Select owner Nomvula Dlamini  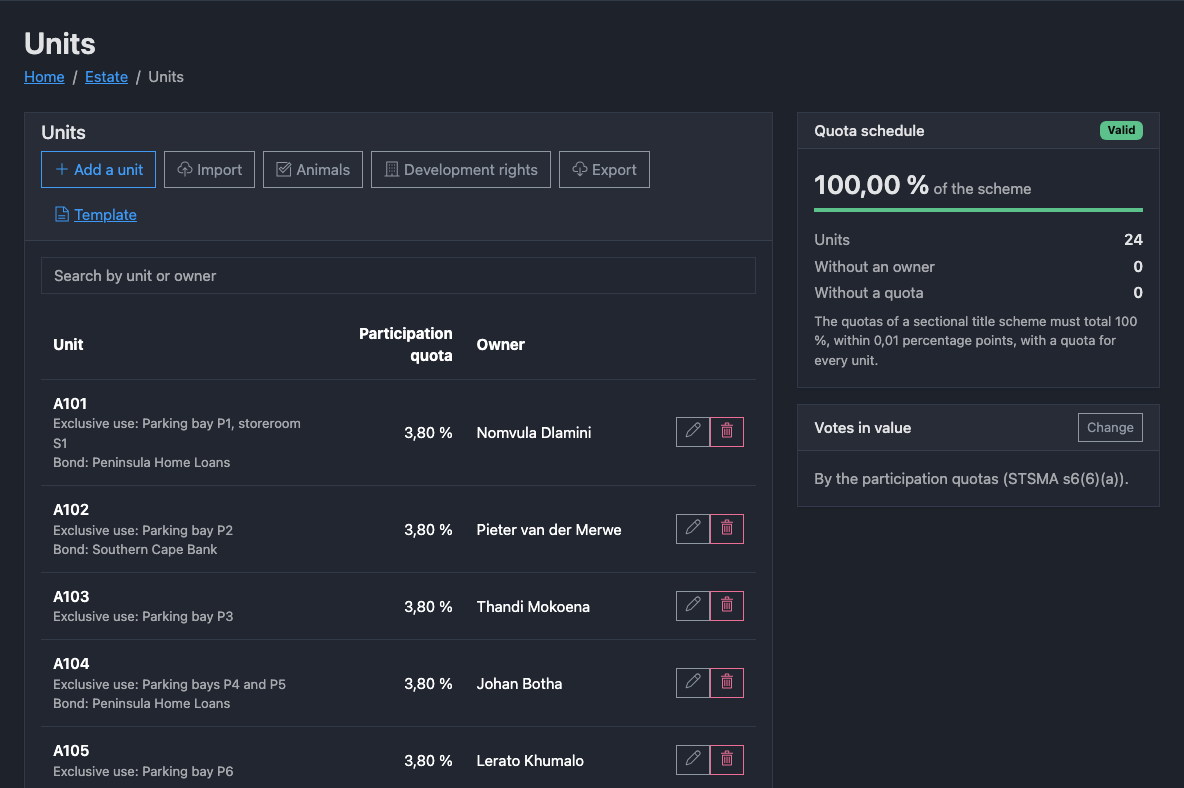[x=534, y=432]
